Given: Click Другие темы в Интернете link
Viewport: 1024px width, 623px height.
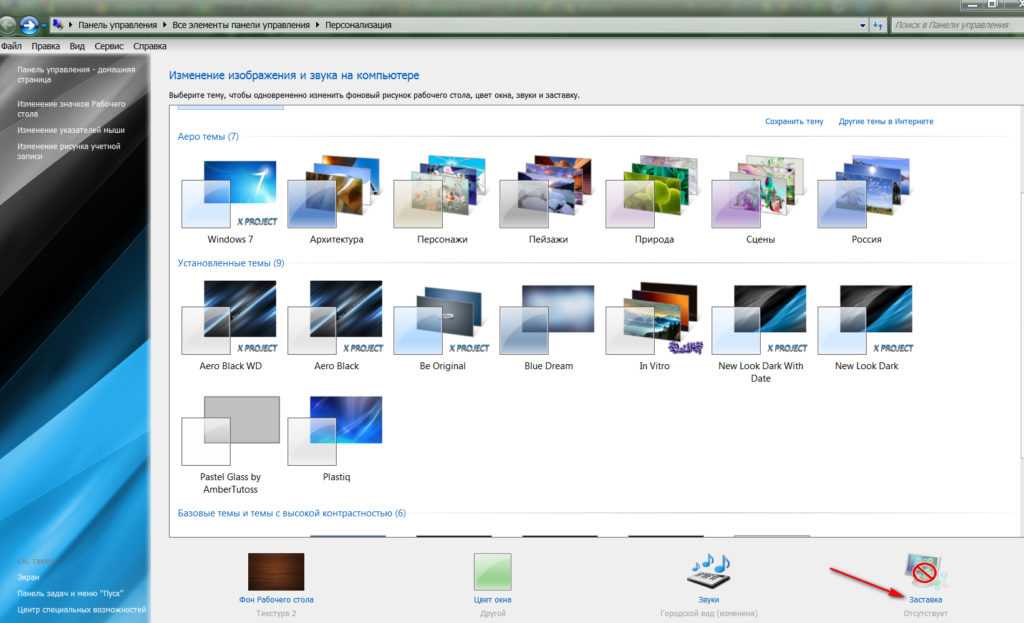Looking at the screenshot, I should click(x=886, y=121).
